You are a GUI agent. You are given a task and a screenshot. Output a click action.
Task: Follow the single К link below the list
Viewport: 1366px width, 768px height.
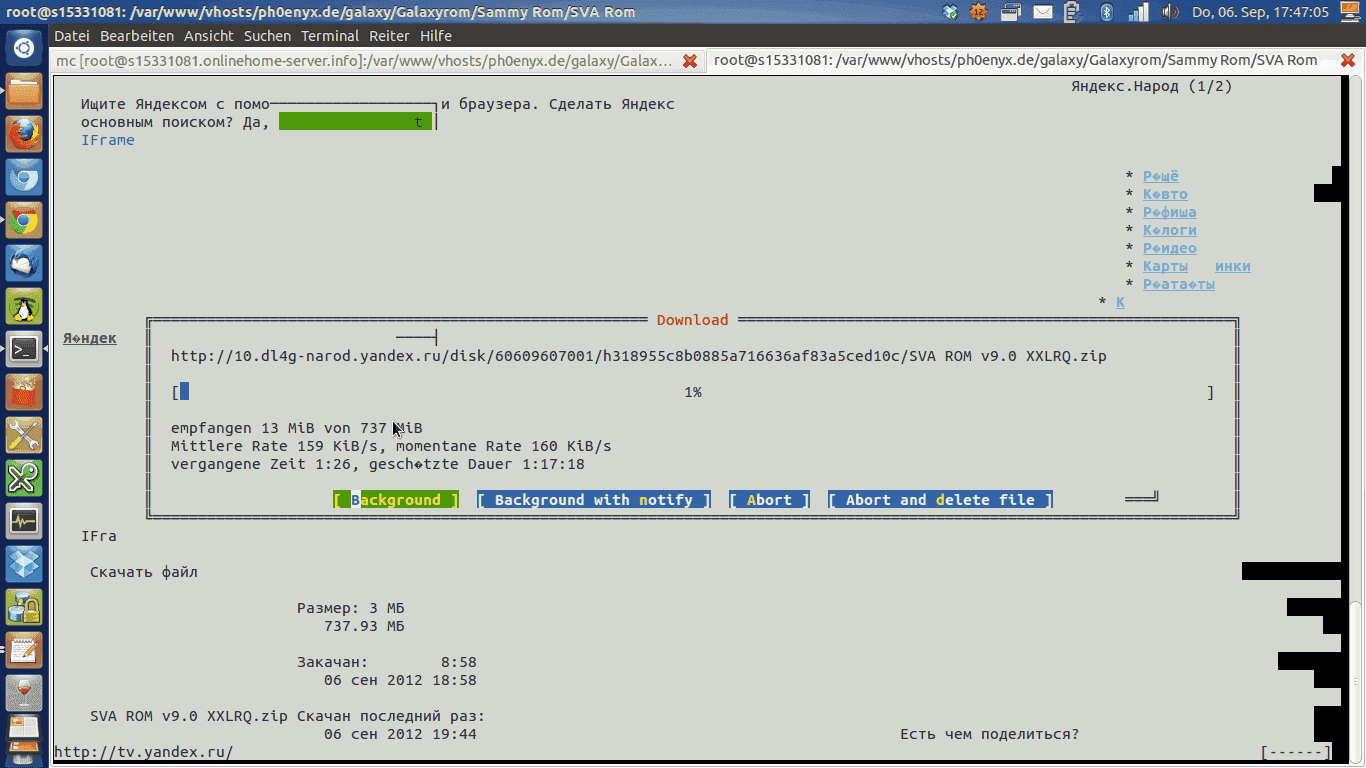pyautogui.click(x=1120, y=302)
